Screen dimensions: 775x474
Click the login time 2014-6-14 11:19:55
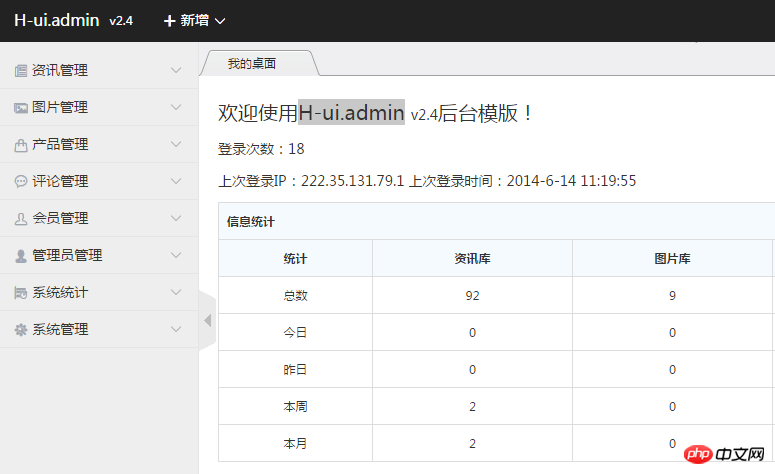pos(571,181)
